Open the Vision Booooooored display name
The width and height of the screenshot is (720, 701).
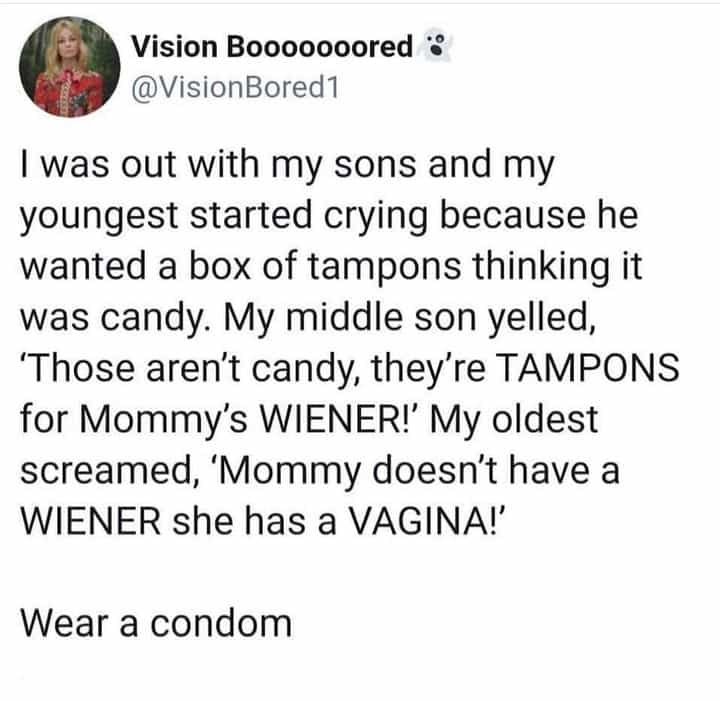click(x=271, y=47)
